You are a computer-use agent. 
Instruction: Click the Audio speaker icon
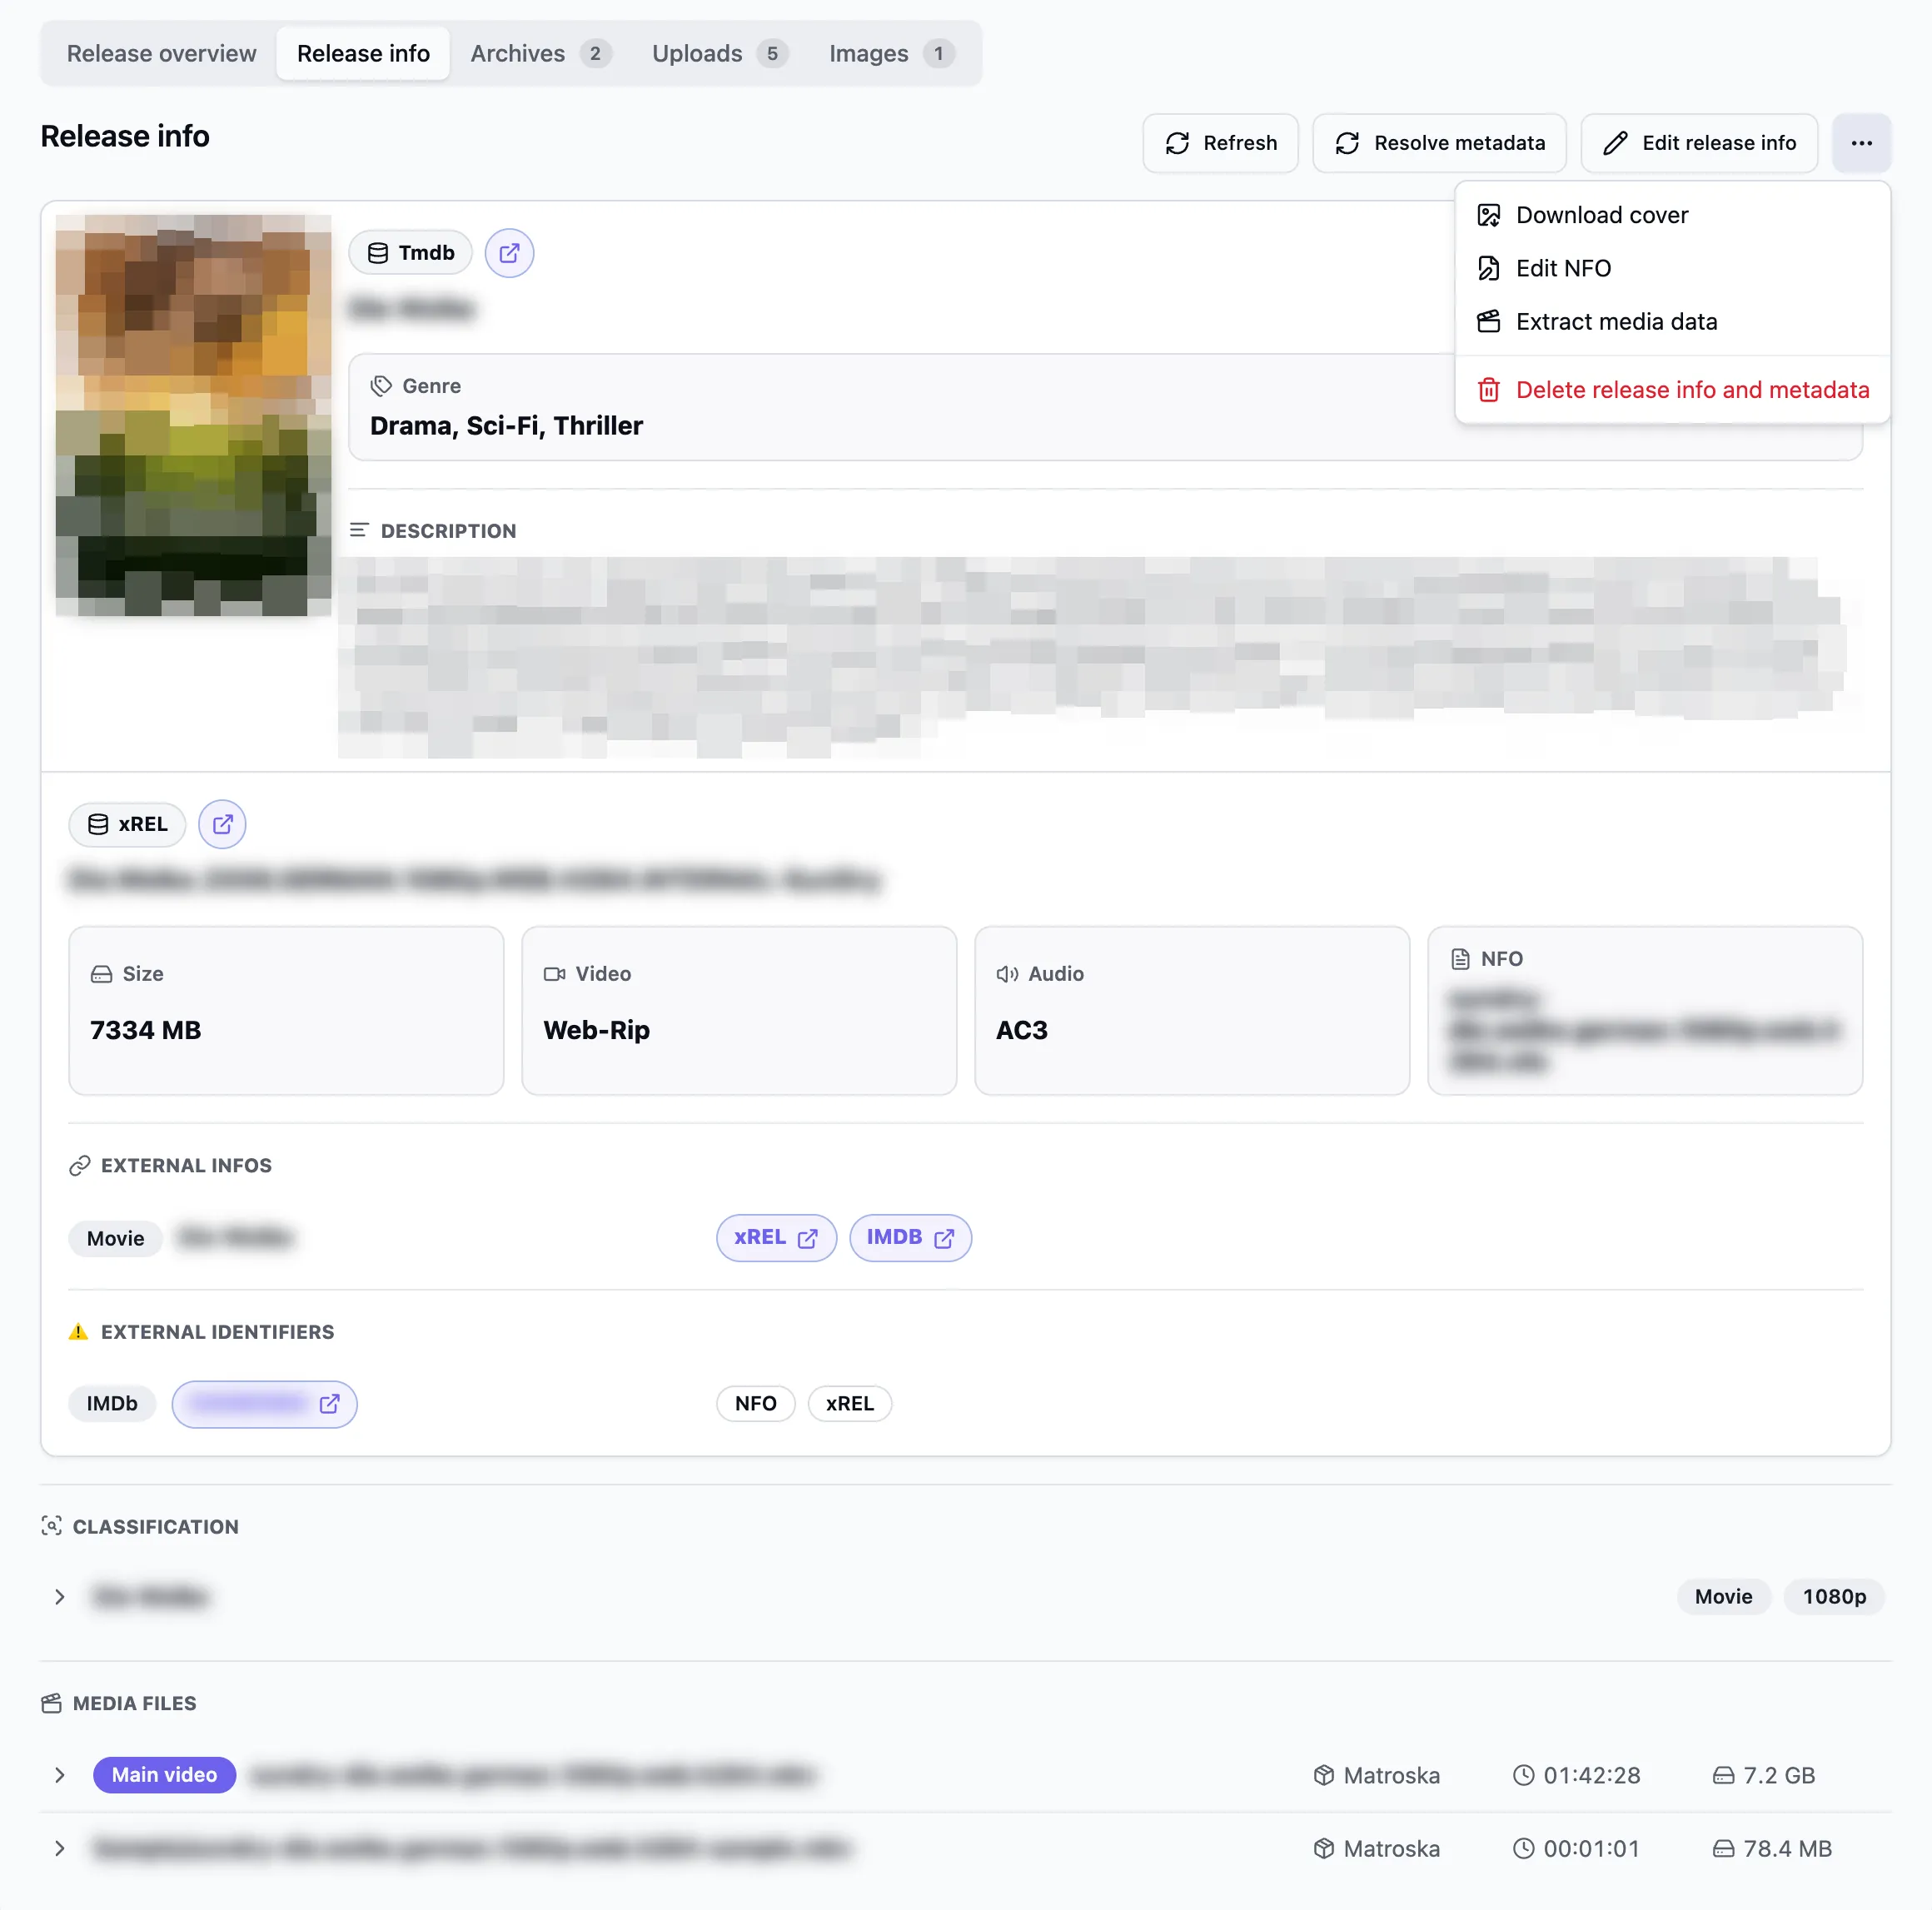pyautogui.click(x=1007, y=974)
